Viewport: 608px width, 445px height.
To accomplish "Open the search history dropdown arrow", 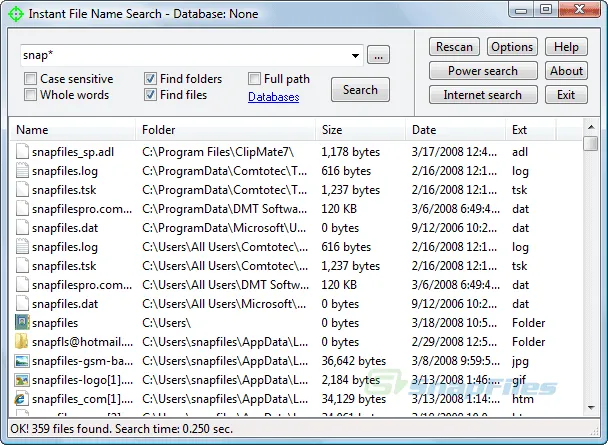I will click(355, 55).
